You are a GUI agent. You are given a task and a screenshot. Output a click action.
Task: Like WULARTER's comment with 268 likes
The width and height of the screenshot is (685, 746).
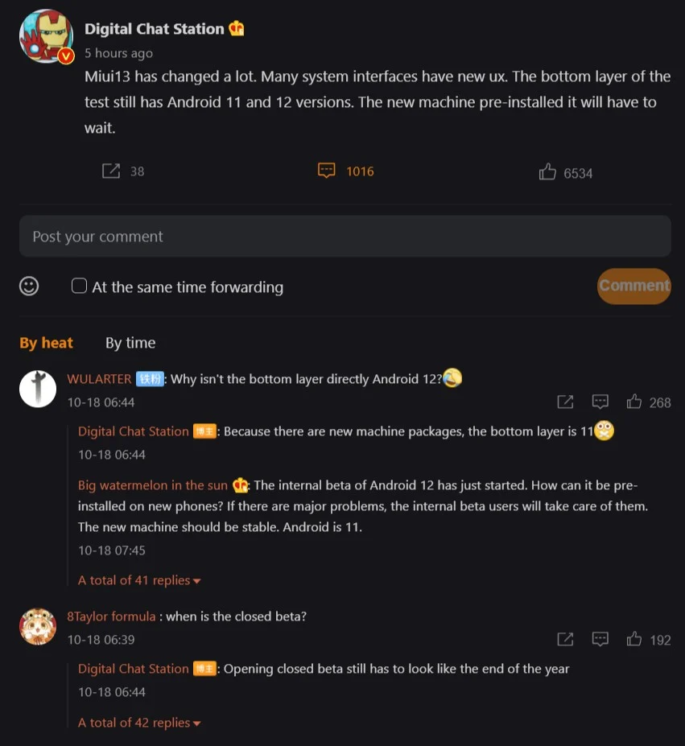[634, 402]
